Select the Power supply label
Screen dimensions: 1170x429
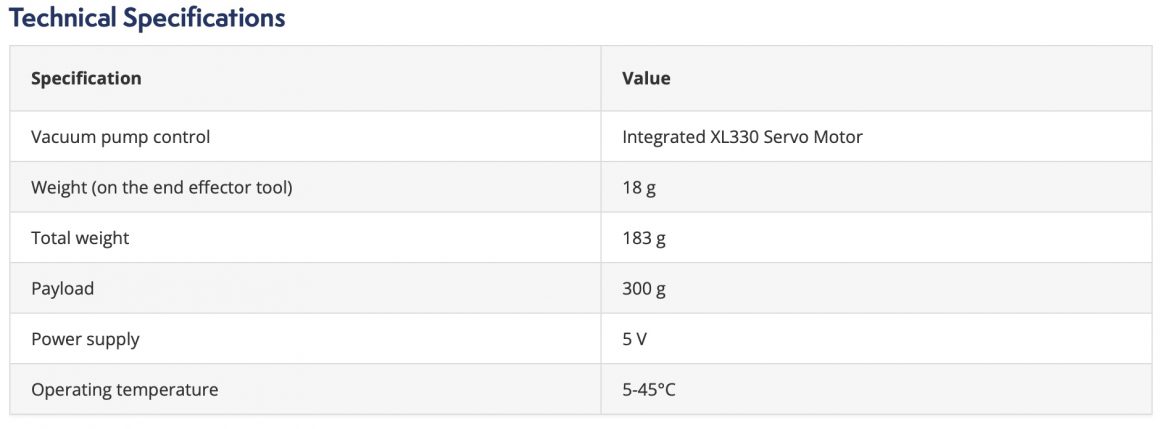click(x=85, y=339)
